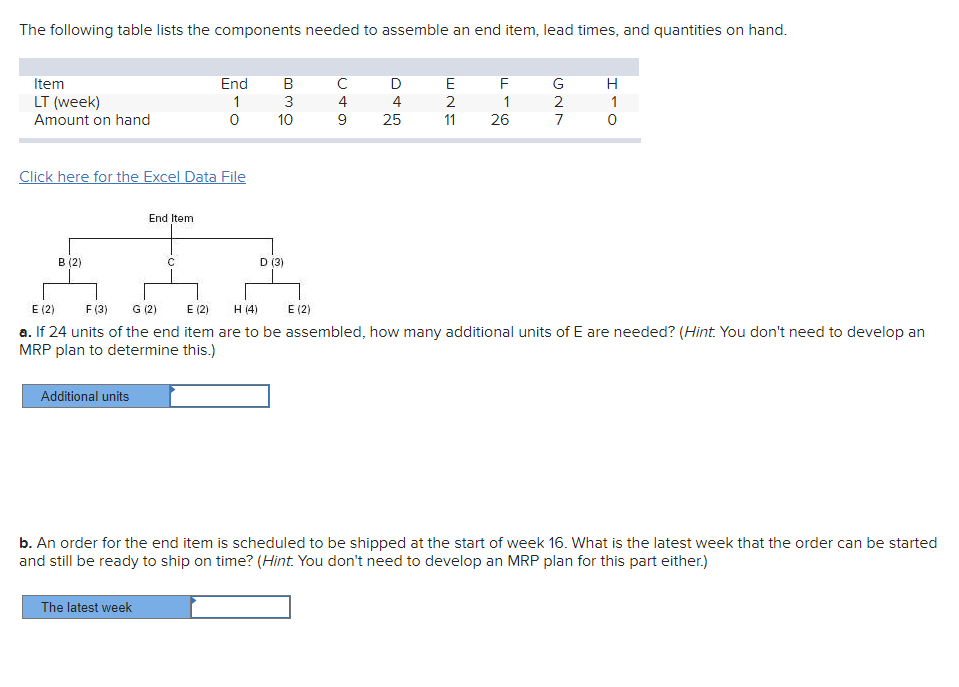Viewport: 959px width, 687px height.
Task: Select the G (2) node under C
Action: pyautogui.click(x=143, y=309)
